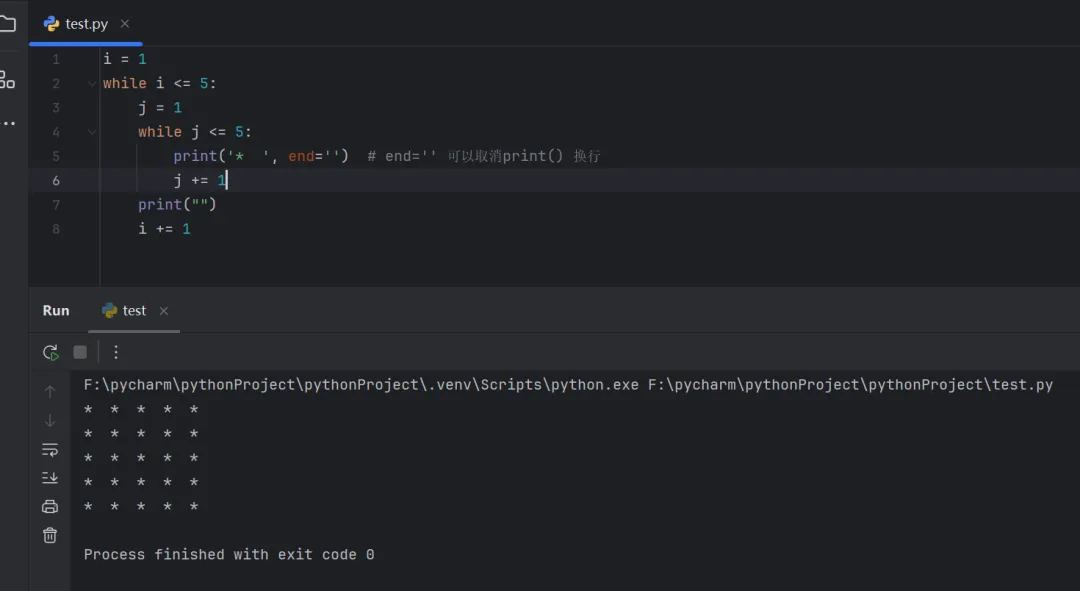Screen dimensions: 1080x591
Task: Click the Down stack trace arrow
Action: click(50, 420)
